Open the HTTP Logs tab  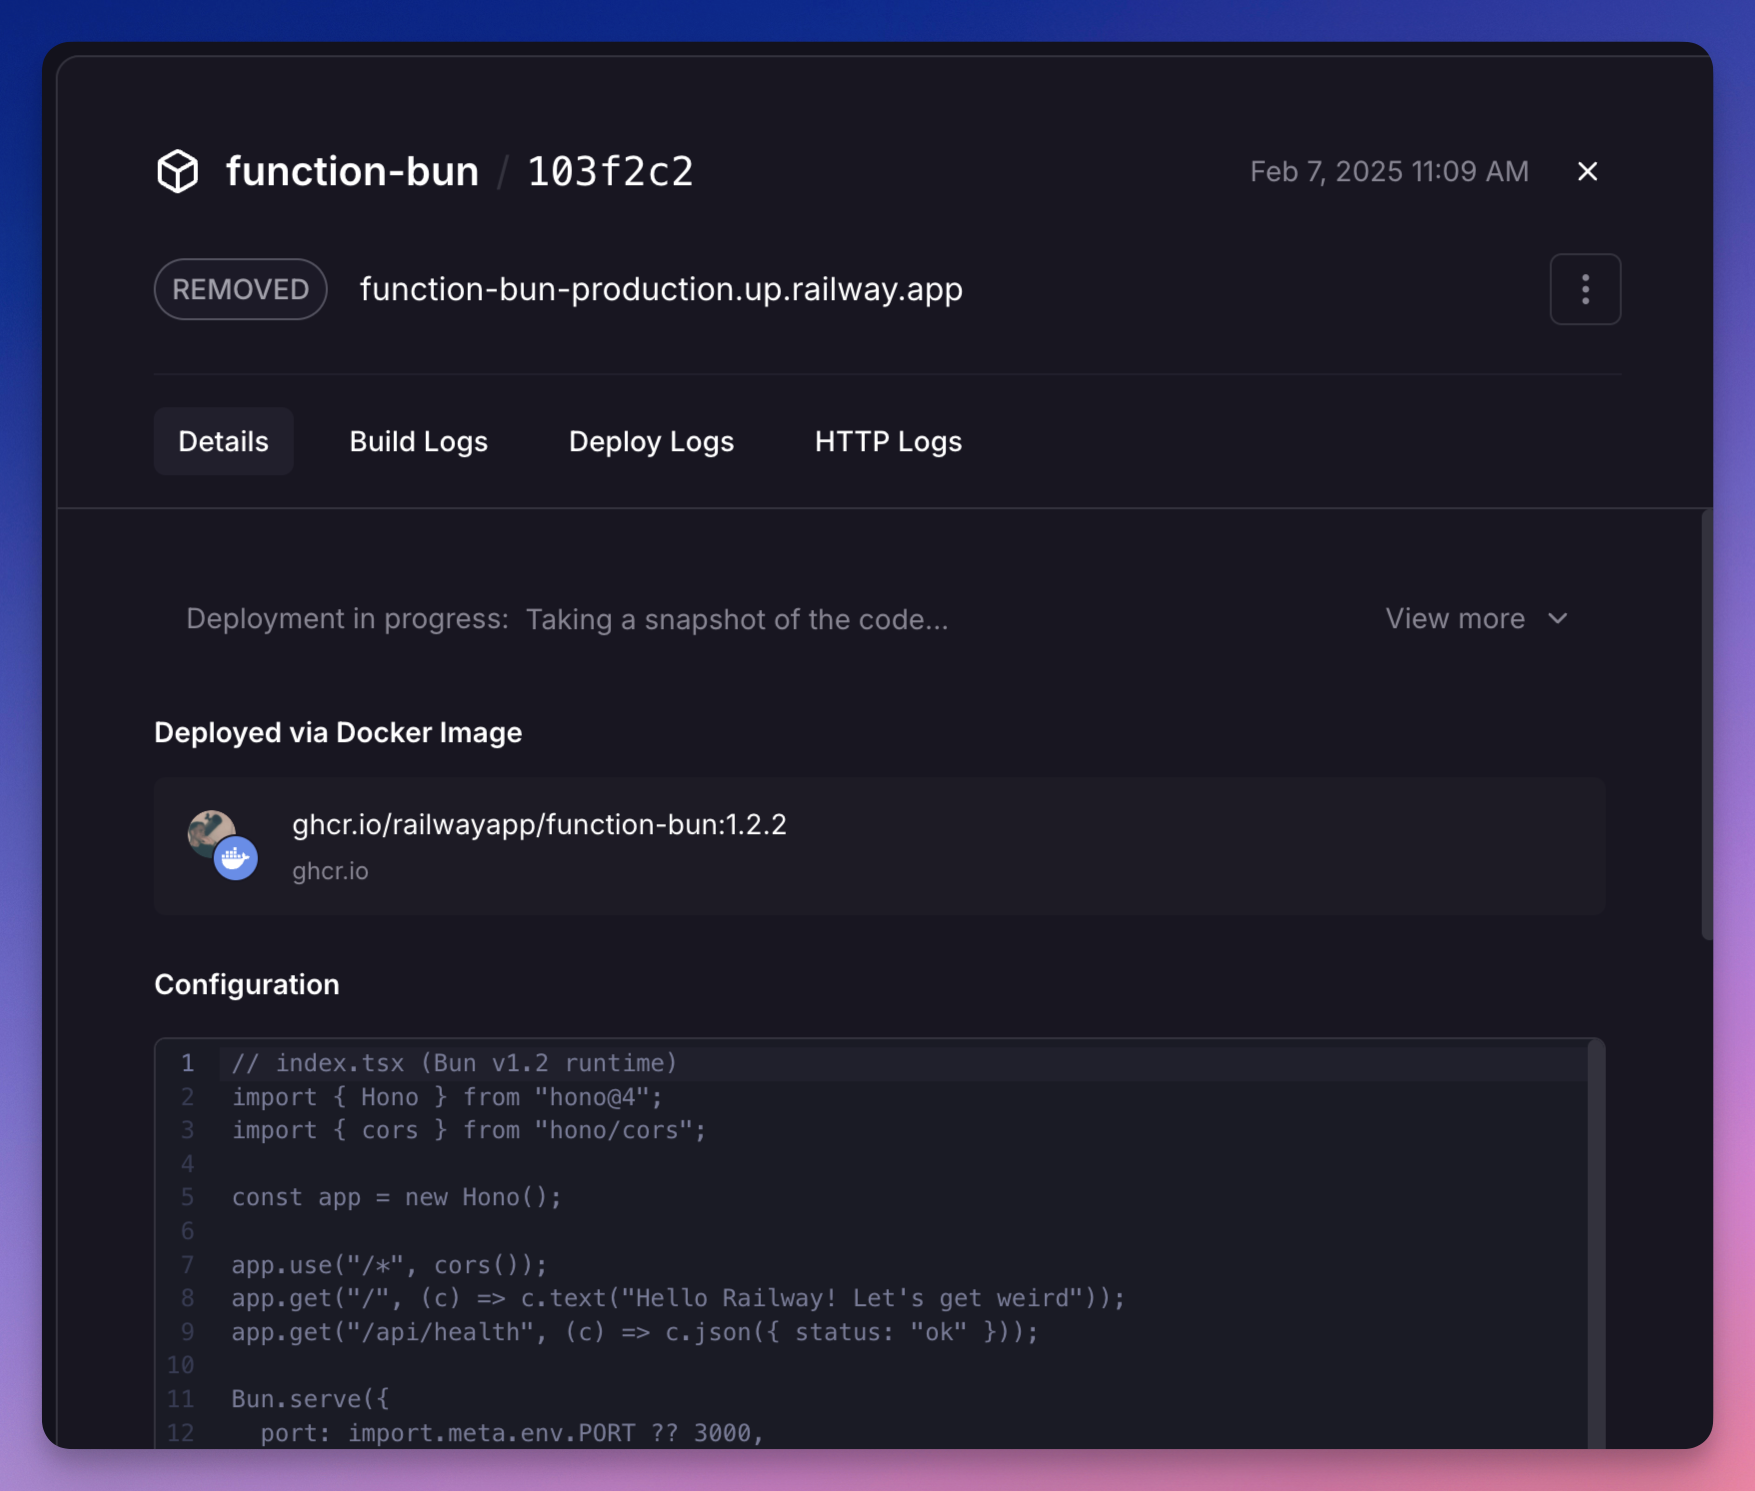888,441
